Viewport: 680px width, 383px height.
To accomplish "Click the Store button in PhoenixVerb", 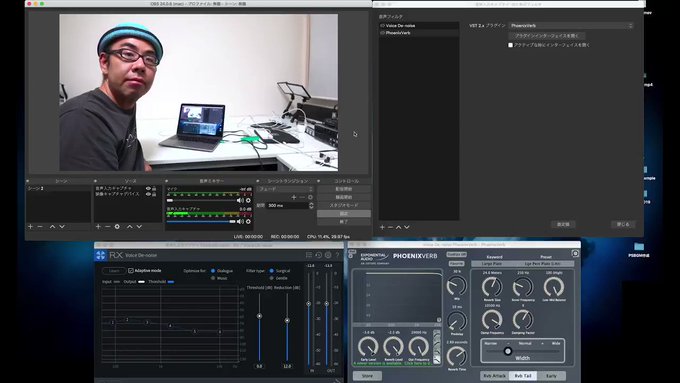I will coord(367,376).
